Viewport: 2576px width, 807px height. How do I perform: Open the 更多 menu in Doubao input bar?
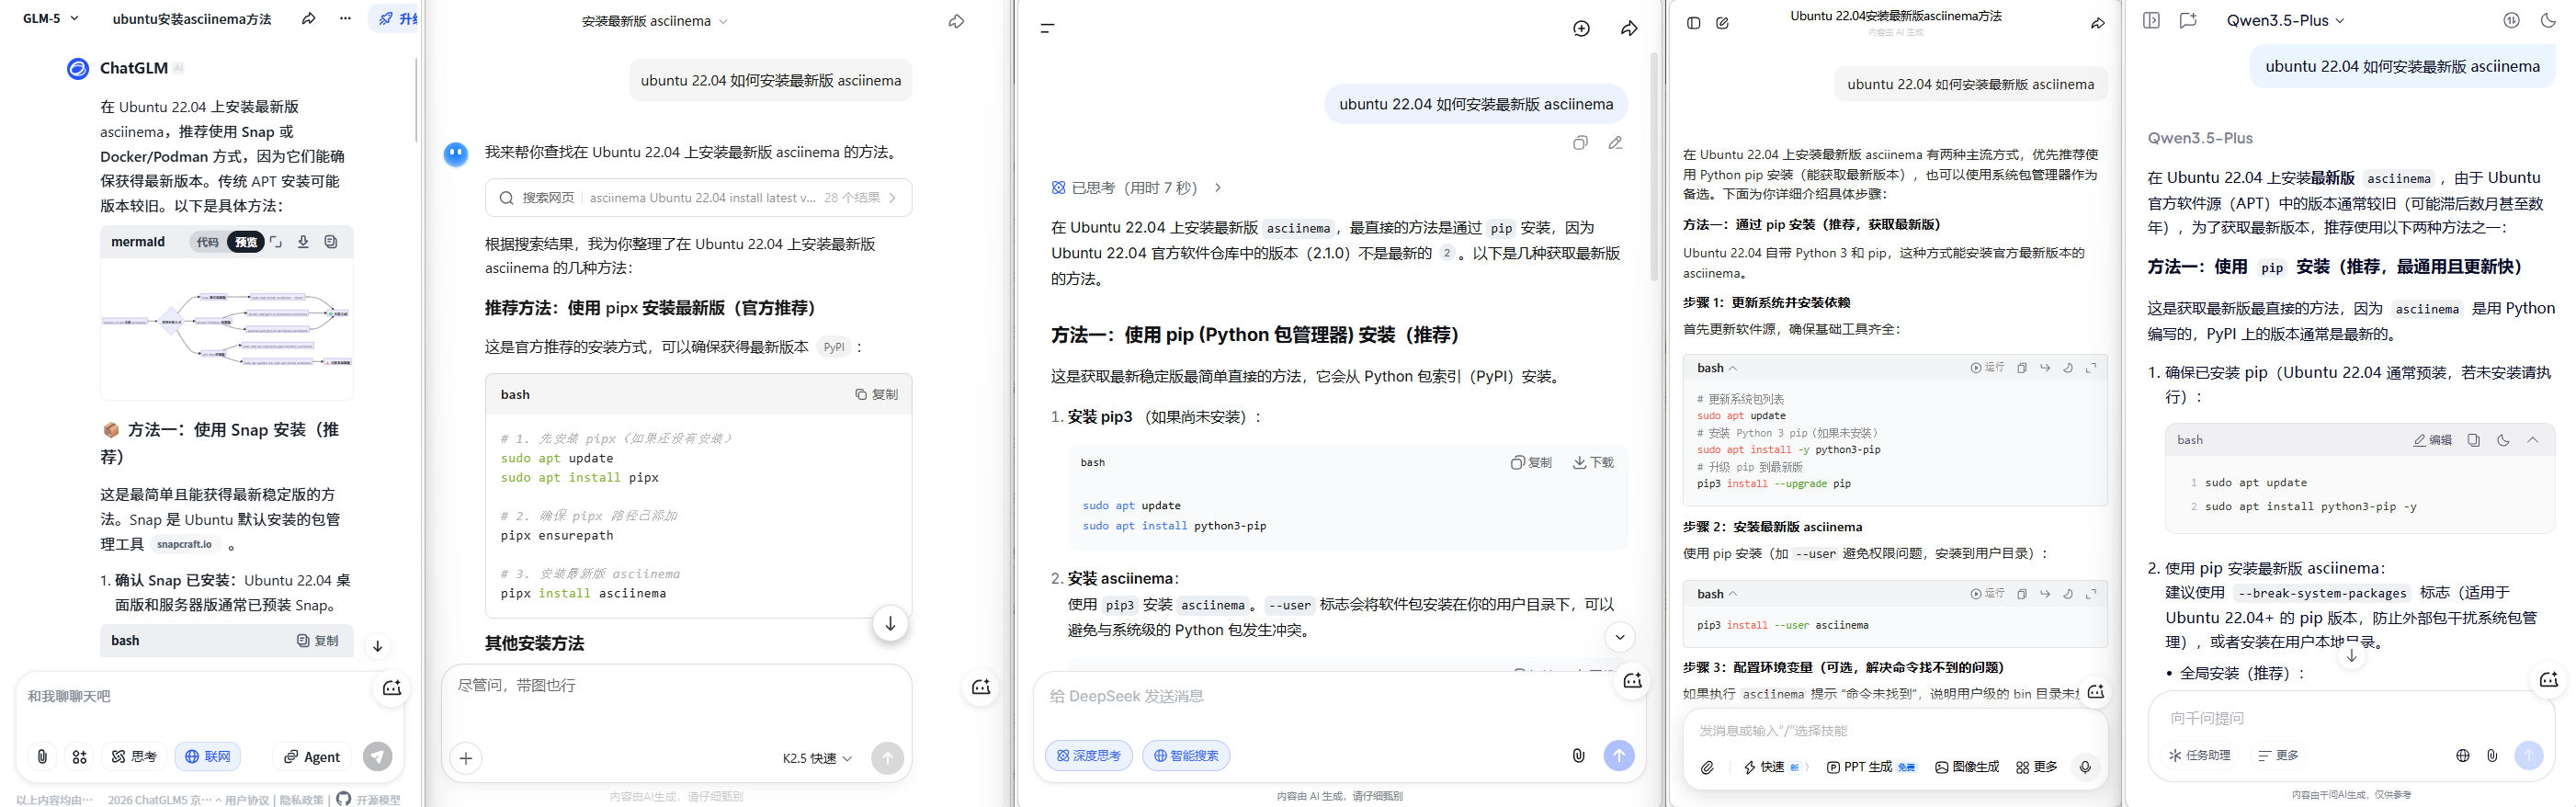coord(2036,767)
